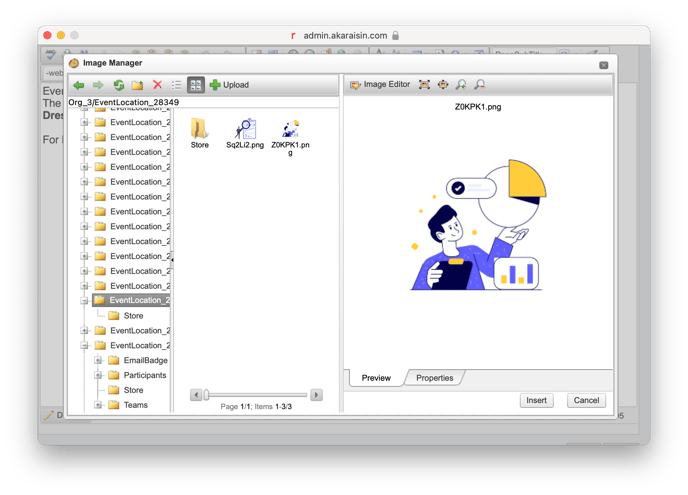
Task: Switch to the Preview tab
Action: click(376, 378)
